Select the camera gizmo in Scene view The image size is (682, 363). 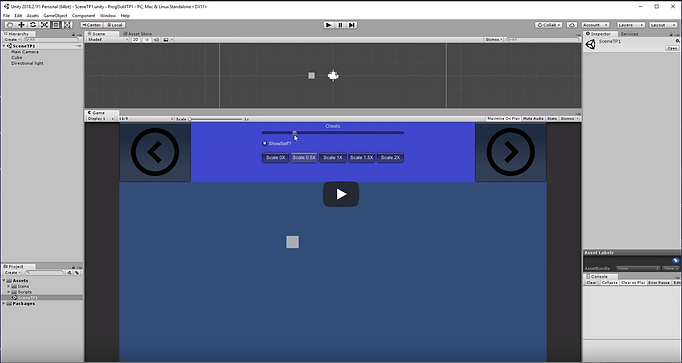333,76
